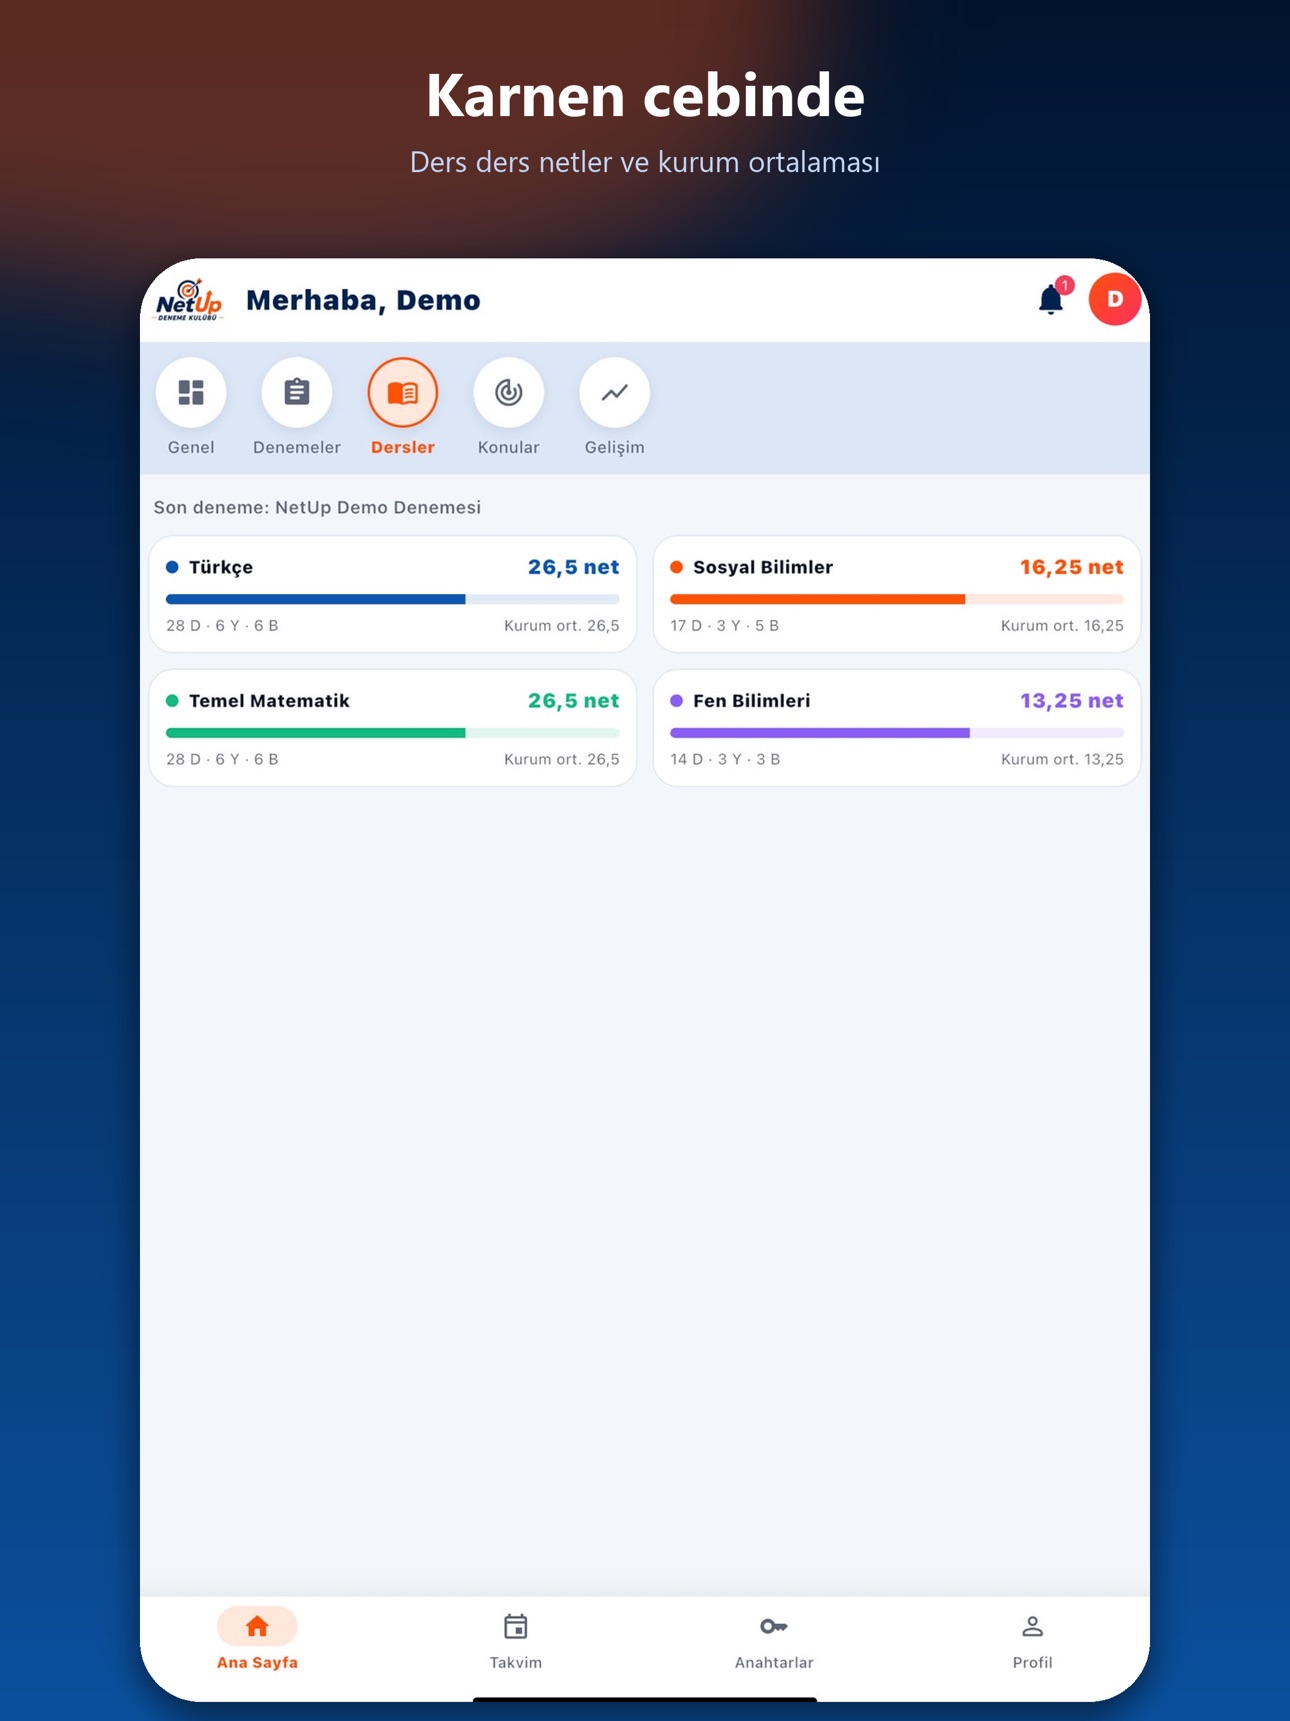Click the 'Karnen cebinde' headline
This screenshot has height=1721, width=1290.
point(645,96)
